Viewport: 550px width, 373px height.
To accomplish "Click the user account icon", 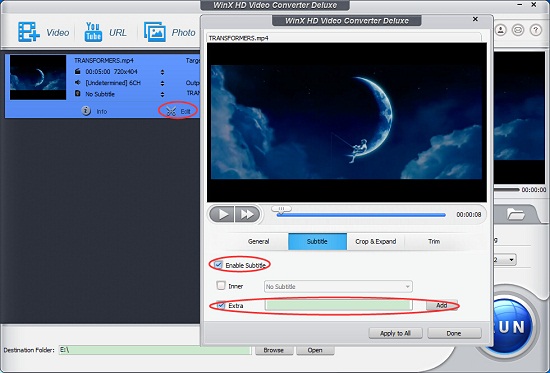I will [501, 30].
